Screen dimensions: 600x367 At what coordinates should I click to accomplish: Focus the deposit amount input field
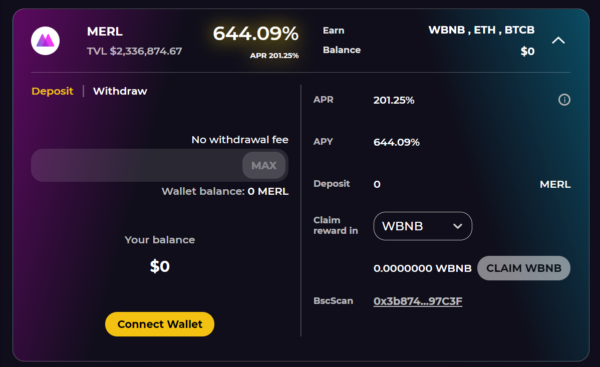137,165
